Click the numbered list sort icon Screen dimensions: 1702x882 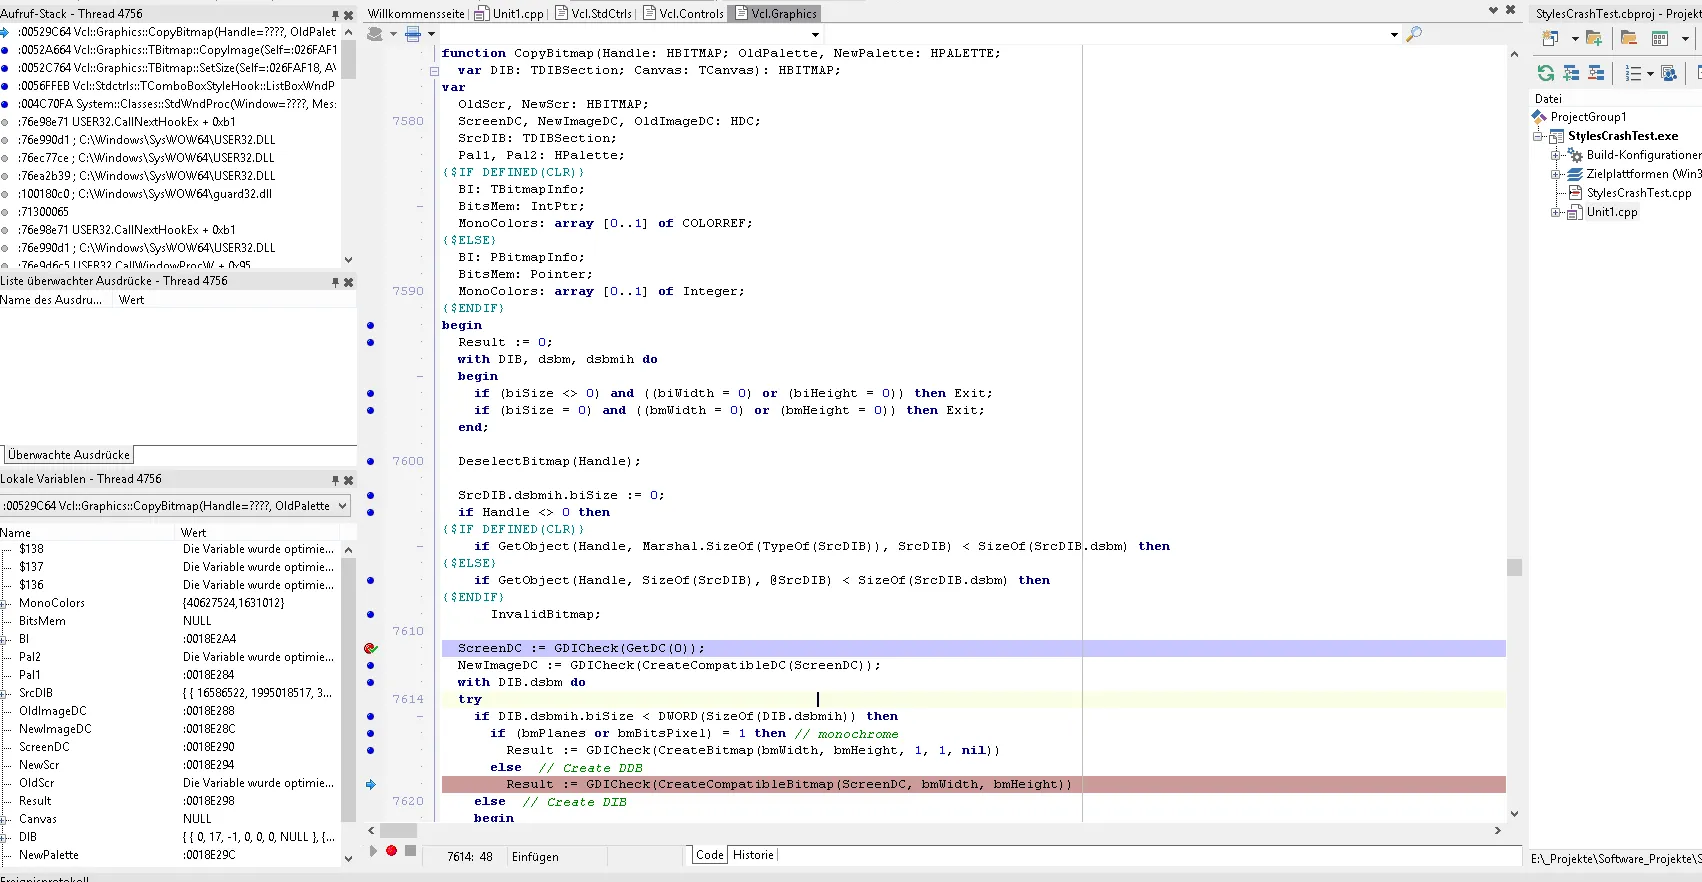1633,73
